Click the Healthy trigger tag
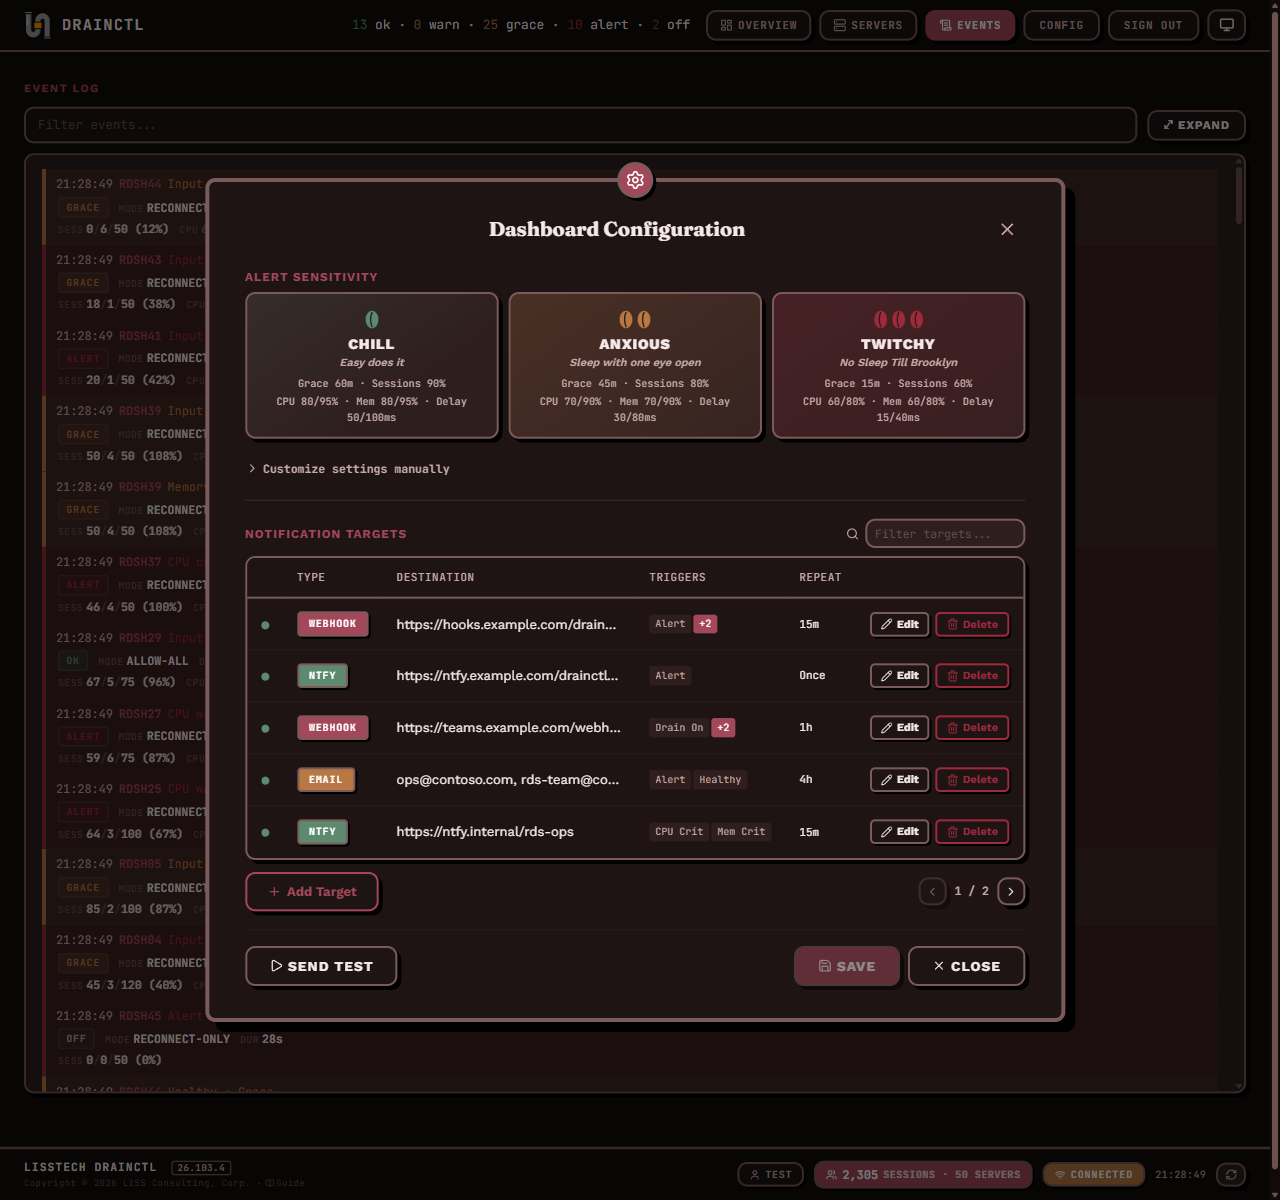The image size is (1280, 1200). tap(720, 780)
